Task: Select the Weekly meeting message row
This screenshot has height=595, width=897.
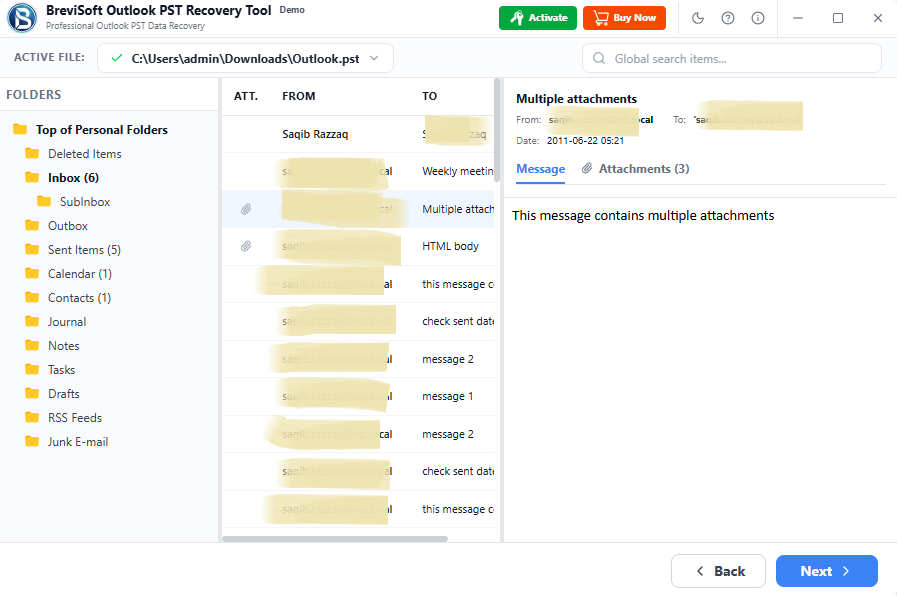Action: (x=358, y=172)
